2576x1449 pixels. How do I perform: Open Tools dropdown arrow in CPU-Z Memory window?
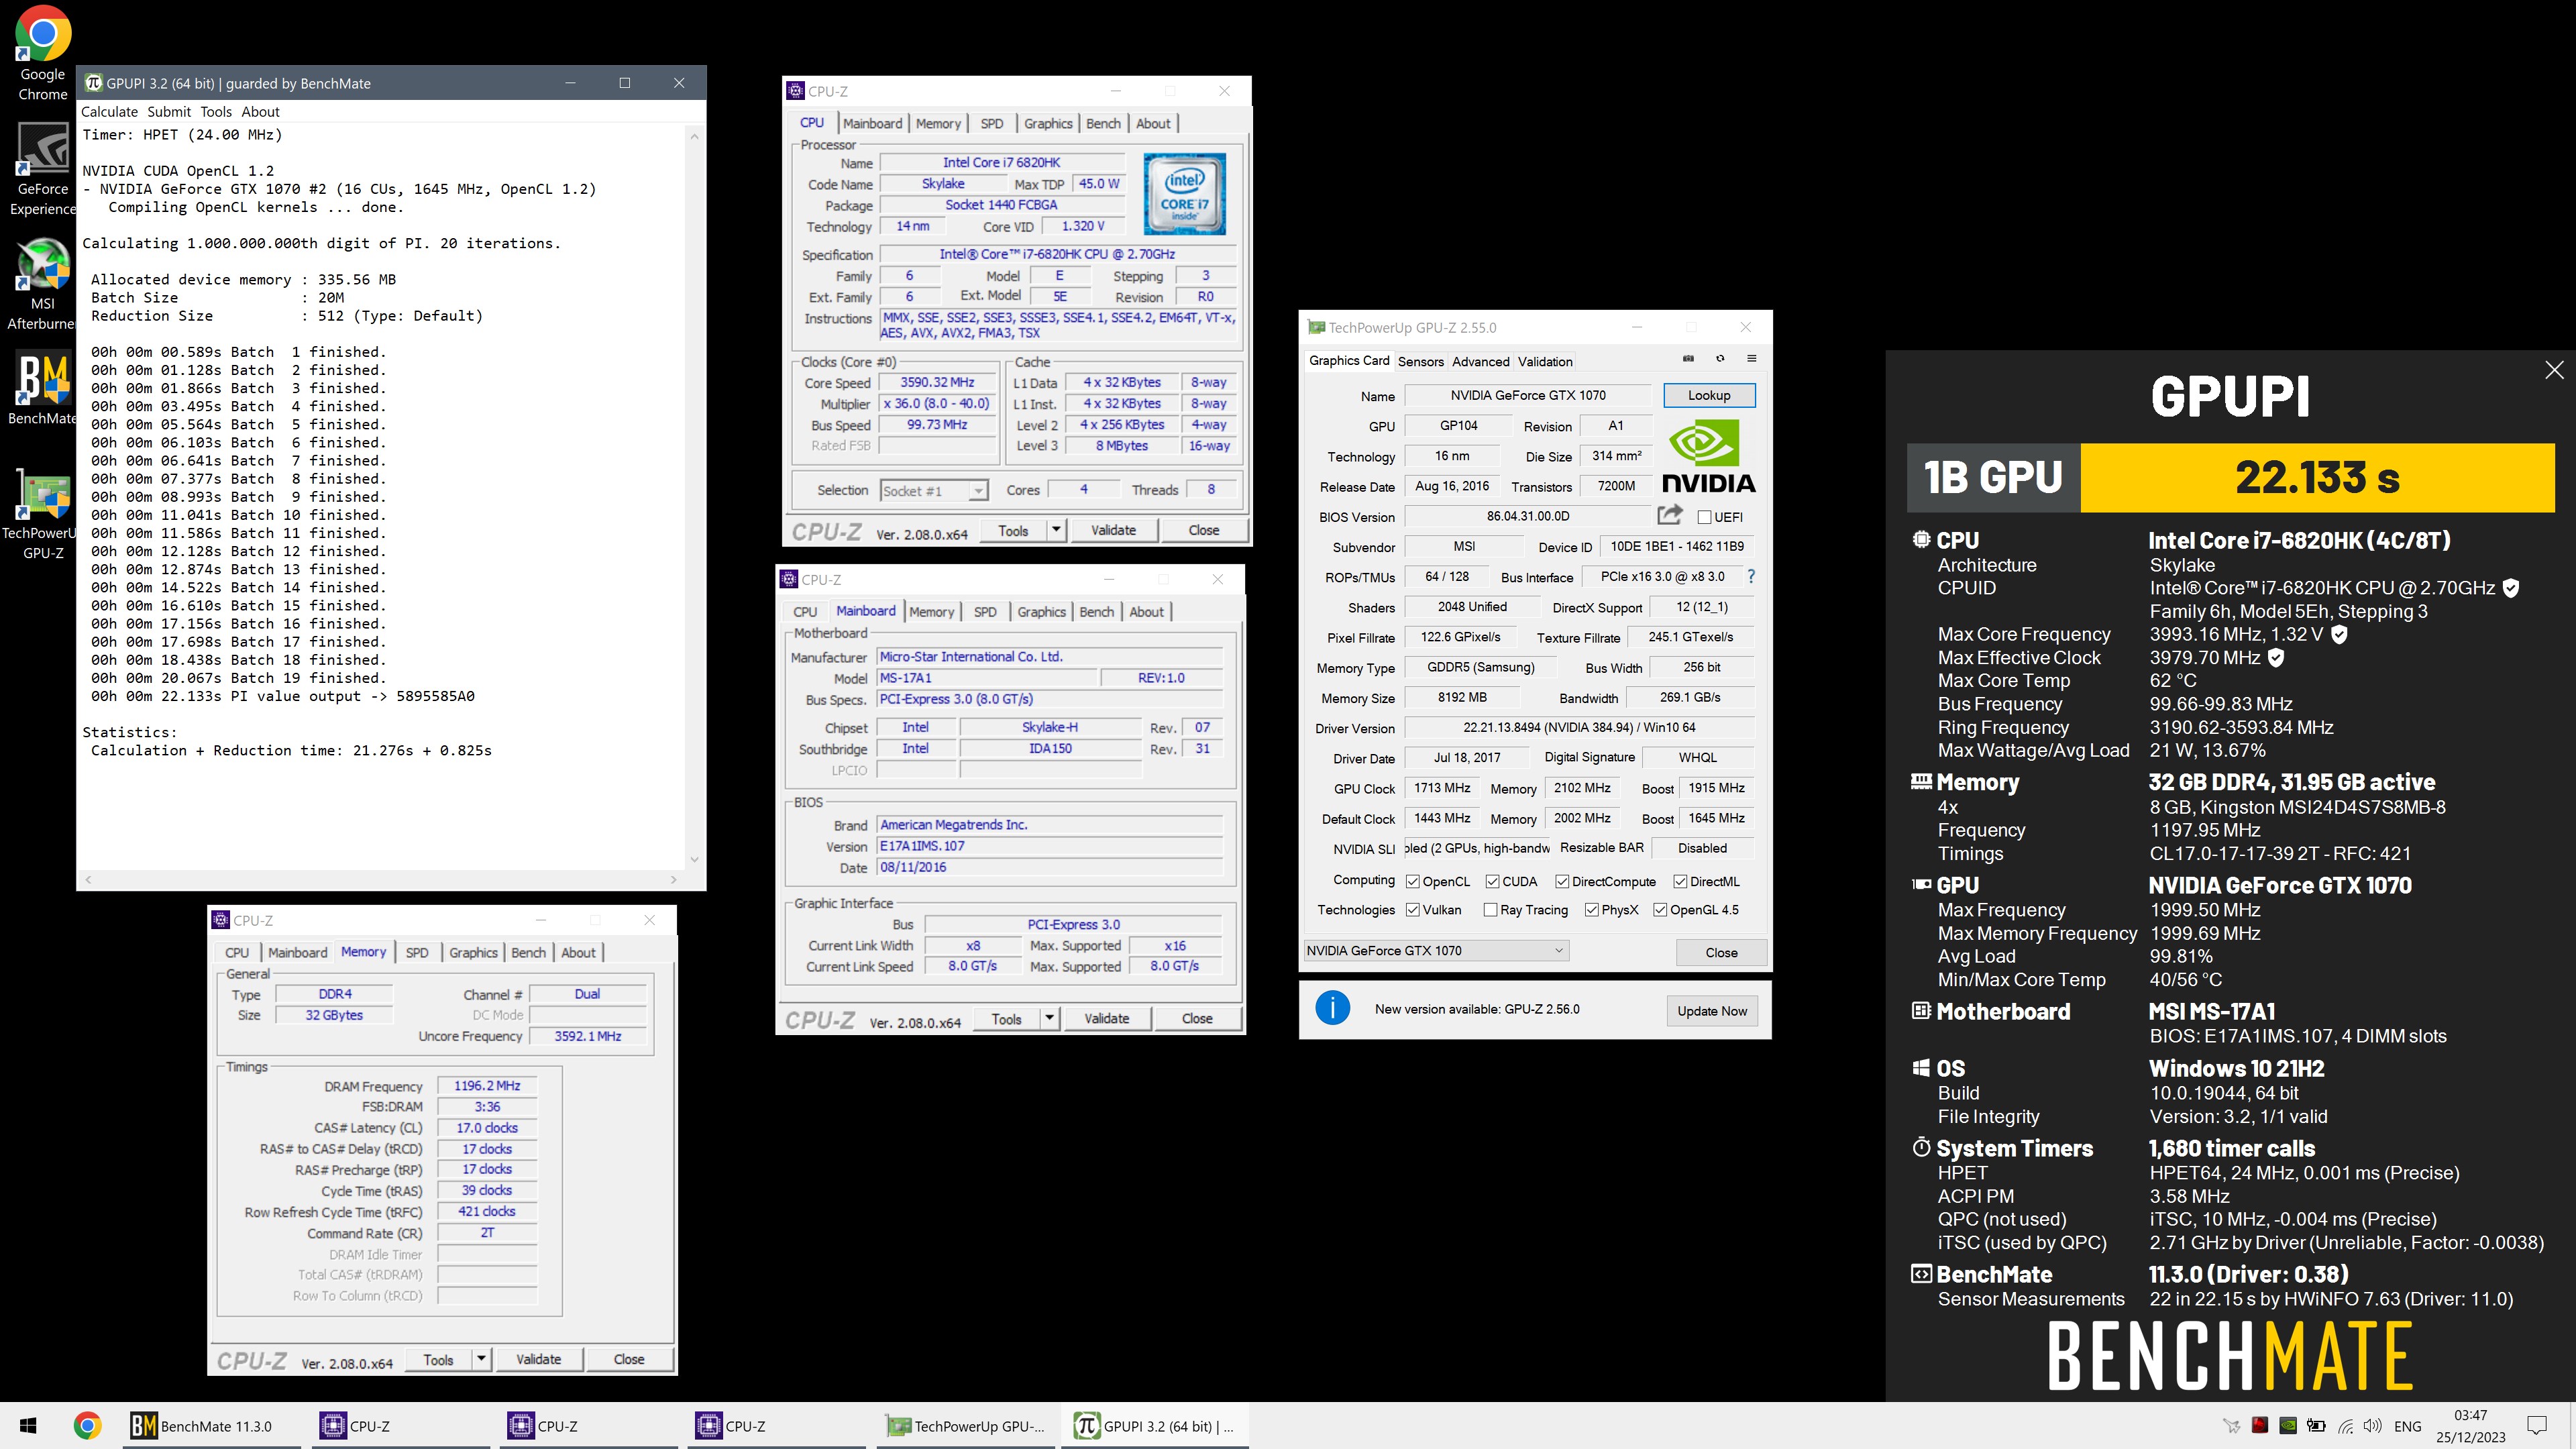click(x=481, y=1359)
